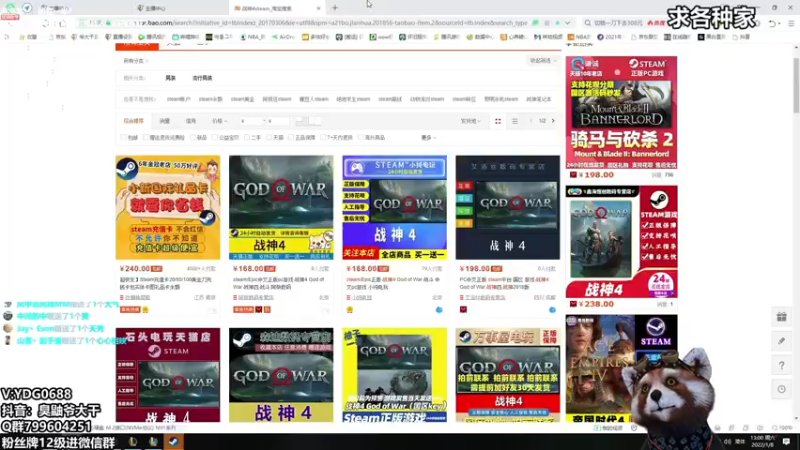
Task: Open the wow bookmark in bookmarks bar
Action: pos(381,37)
